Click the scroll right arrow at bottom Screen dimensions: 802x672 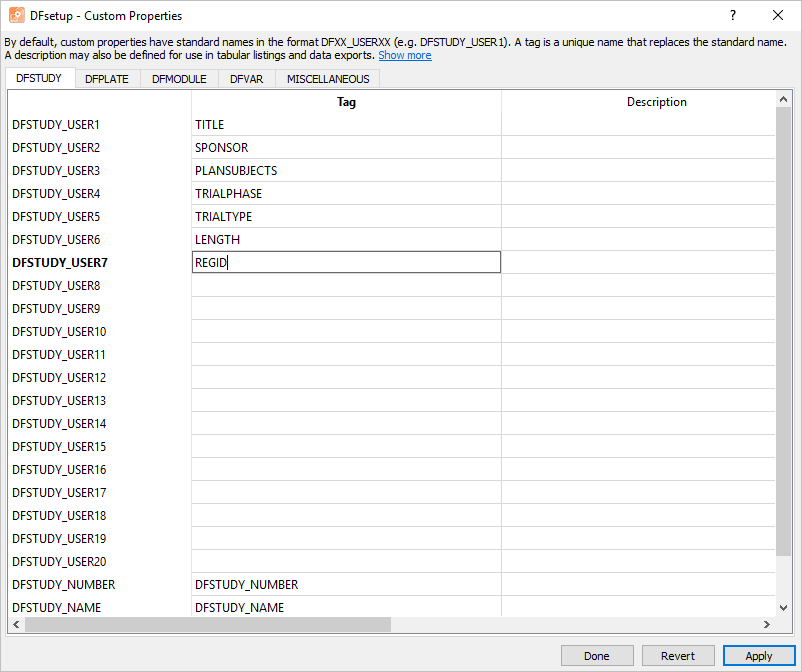pyautogui.click(x=766, y=624)
